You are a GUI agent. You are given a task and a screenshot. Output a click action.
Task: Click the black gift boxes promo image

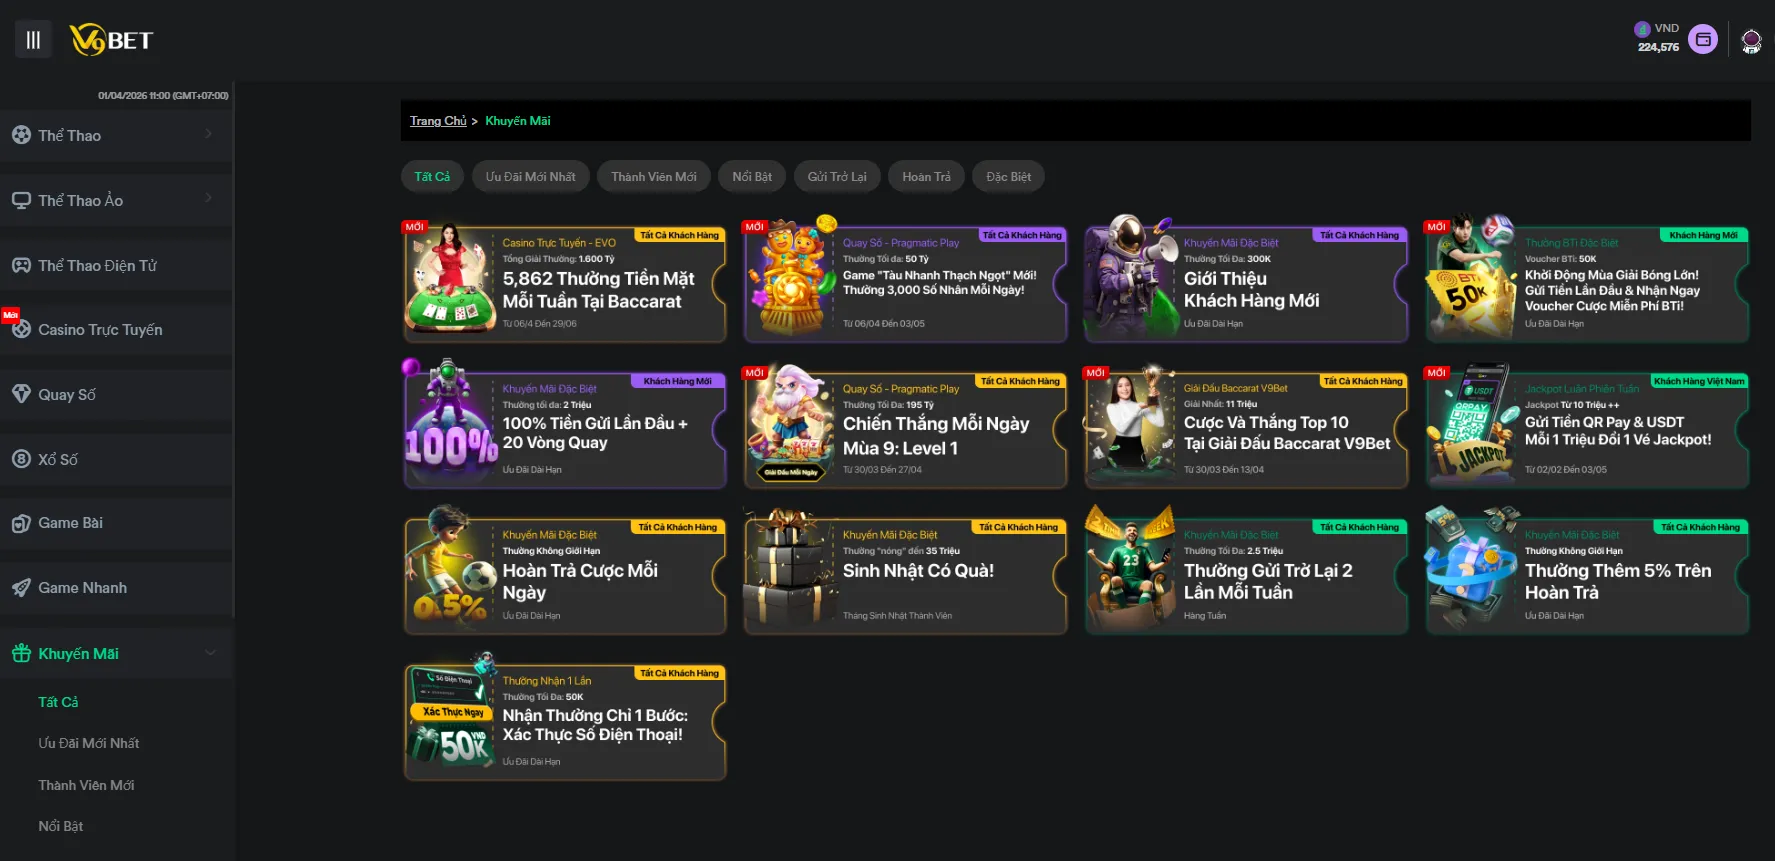click(789, 570)
